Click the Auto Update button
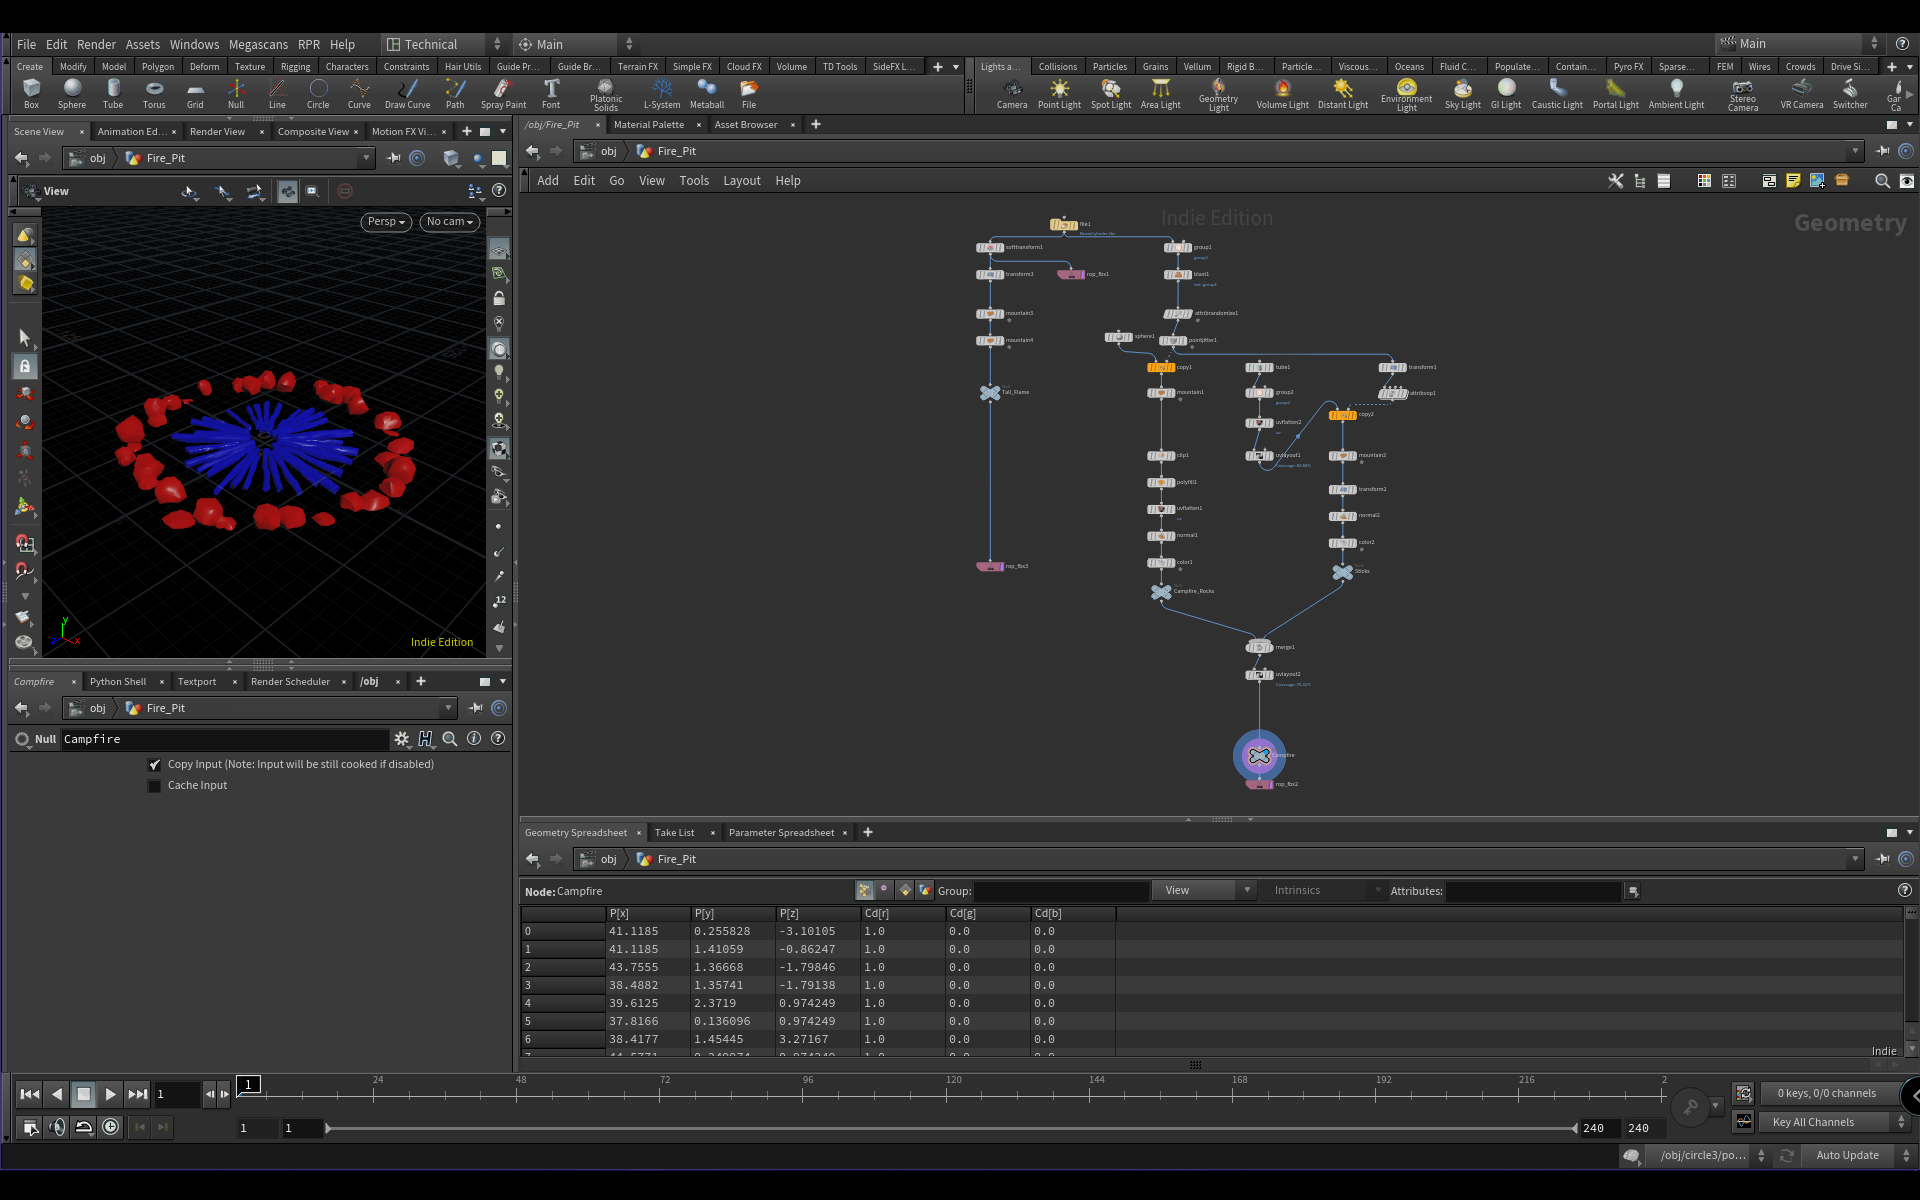The image size is (1920, 1200). point(1847,1156)
